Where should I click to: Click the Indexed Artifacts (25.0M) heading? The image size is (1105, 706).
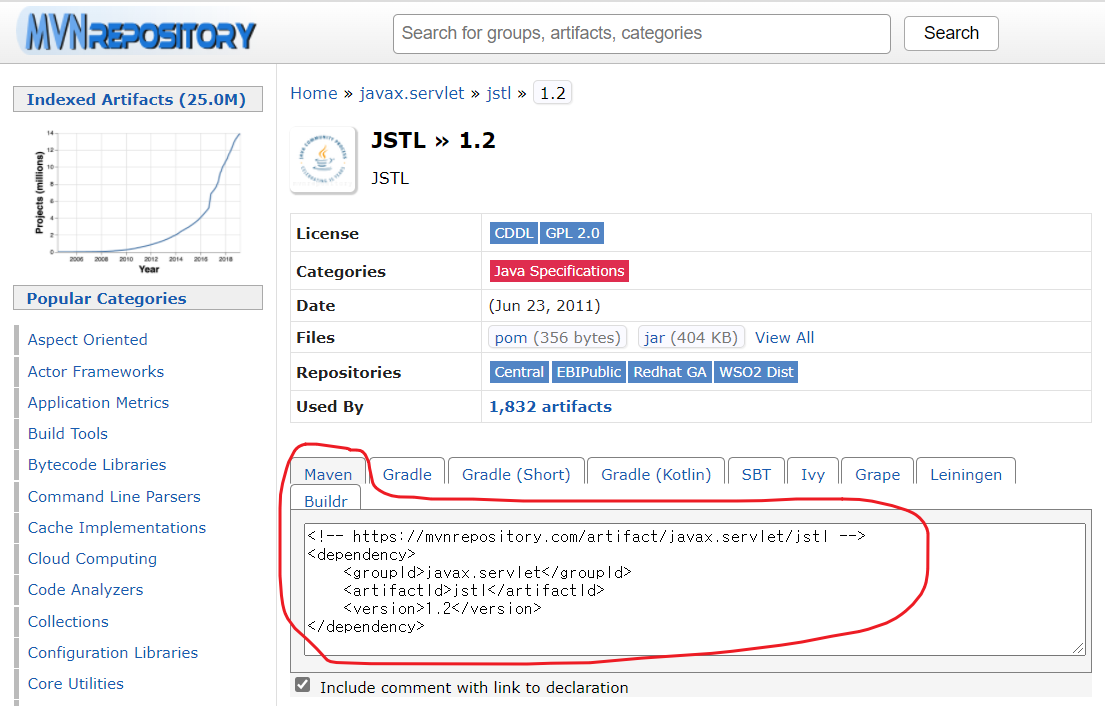[137, 99]
